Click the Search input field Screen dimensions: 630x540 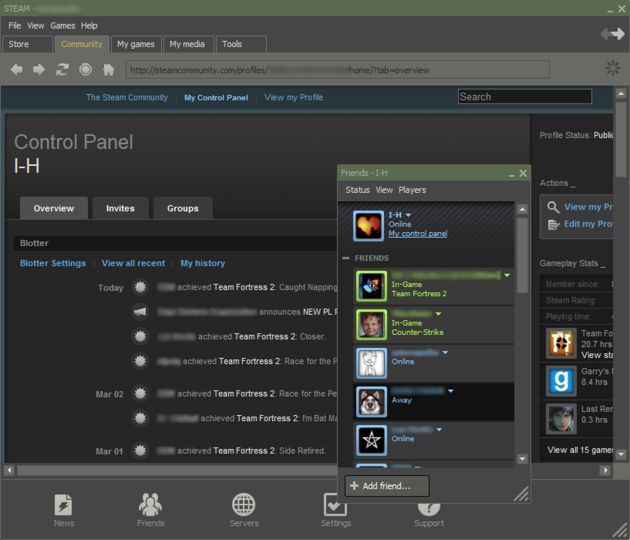coord(524,97)
